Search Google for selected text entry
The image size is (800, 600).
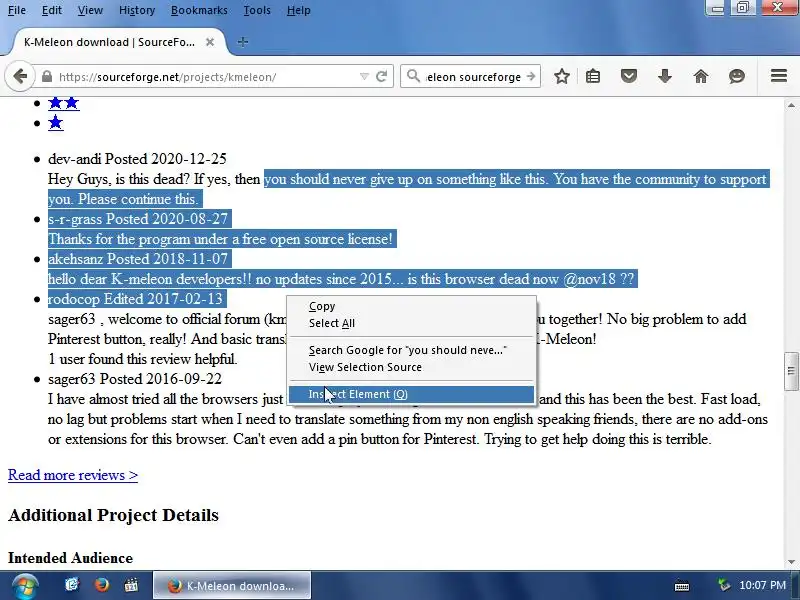412,351
